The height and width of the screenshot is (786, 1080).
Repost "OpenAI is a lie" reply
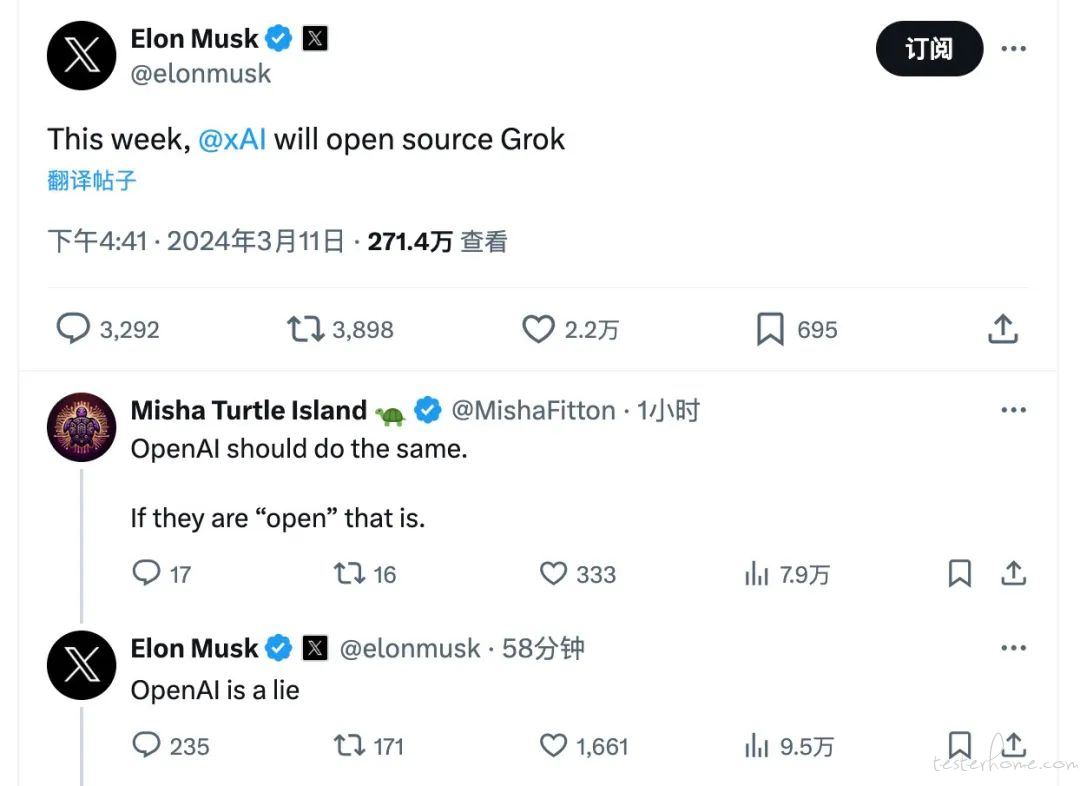tap(349, 745)
